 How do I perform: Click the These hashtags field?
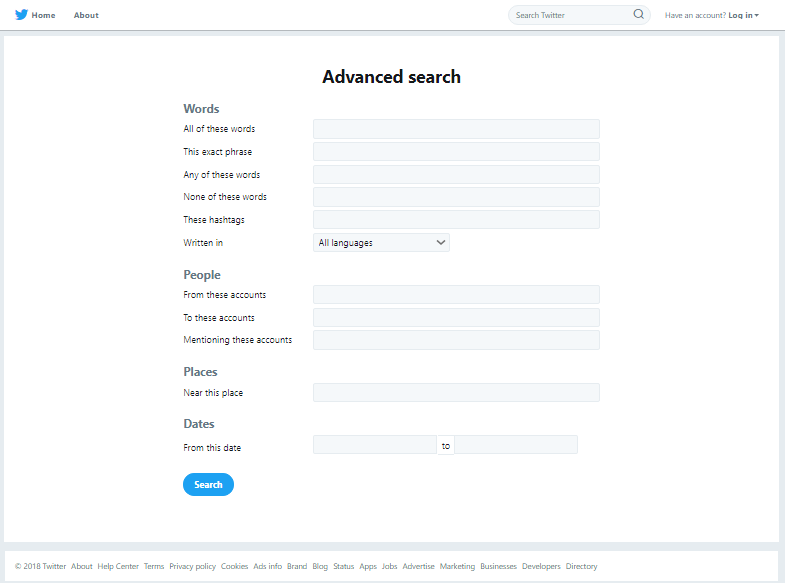click(x=456, y=220)
